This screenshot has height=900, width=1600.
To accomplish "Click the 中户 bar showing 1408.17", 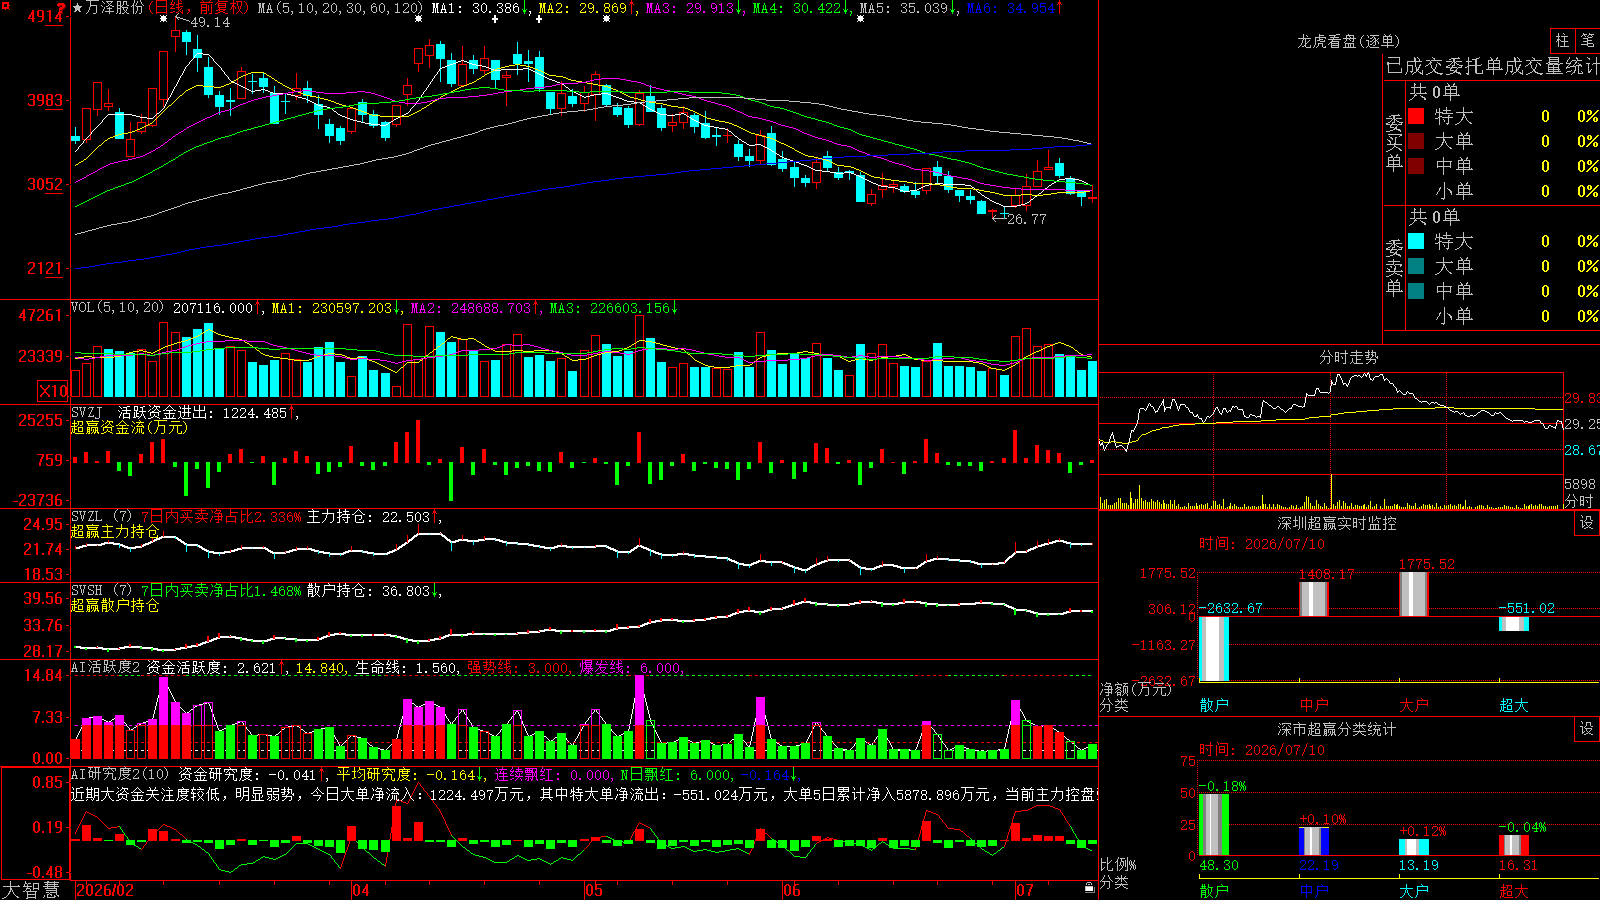I will coord(1314,599).
